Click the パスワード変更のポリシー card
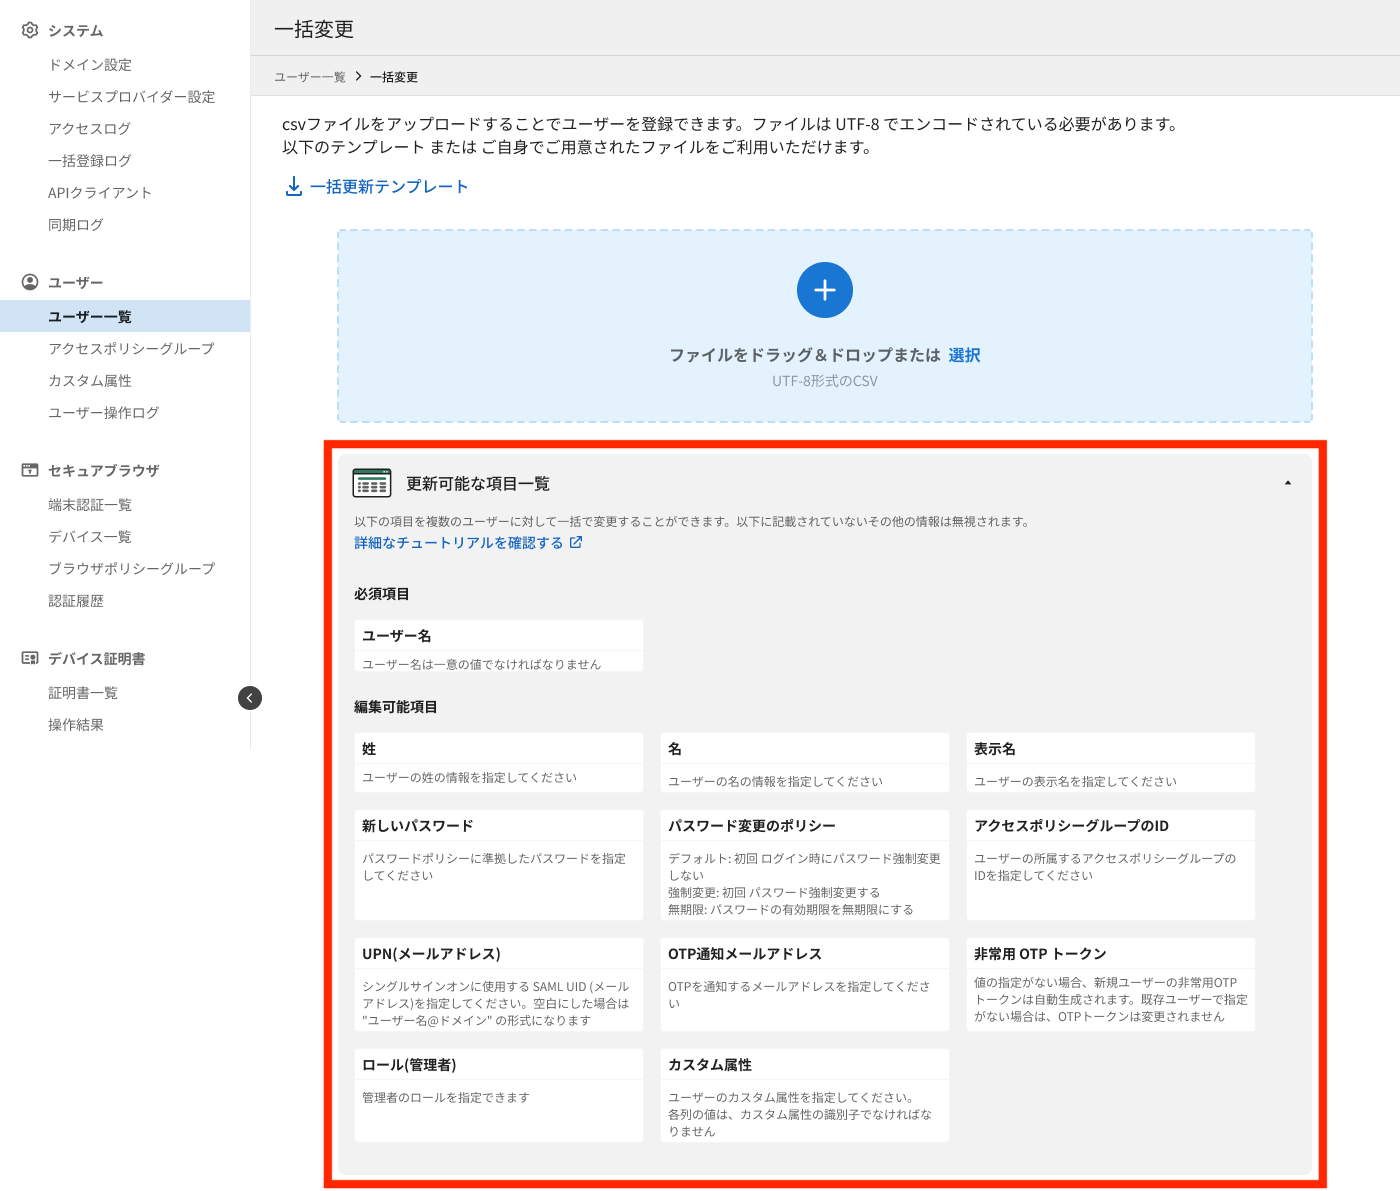Screen dimensions: 1400x1191 (805, 865)
